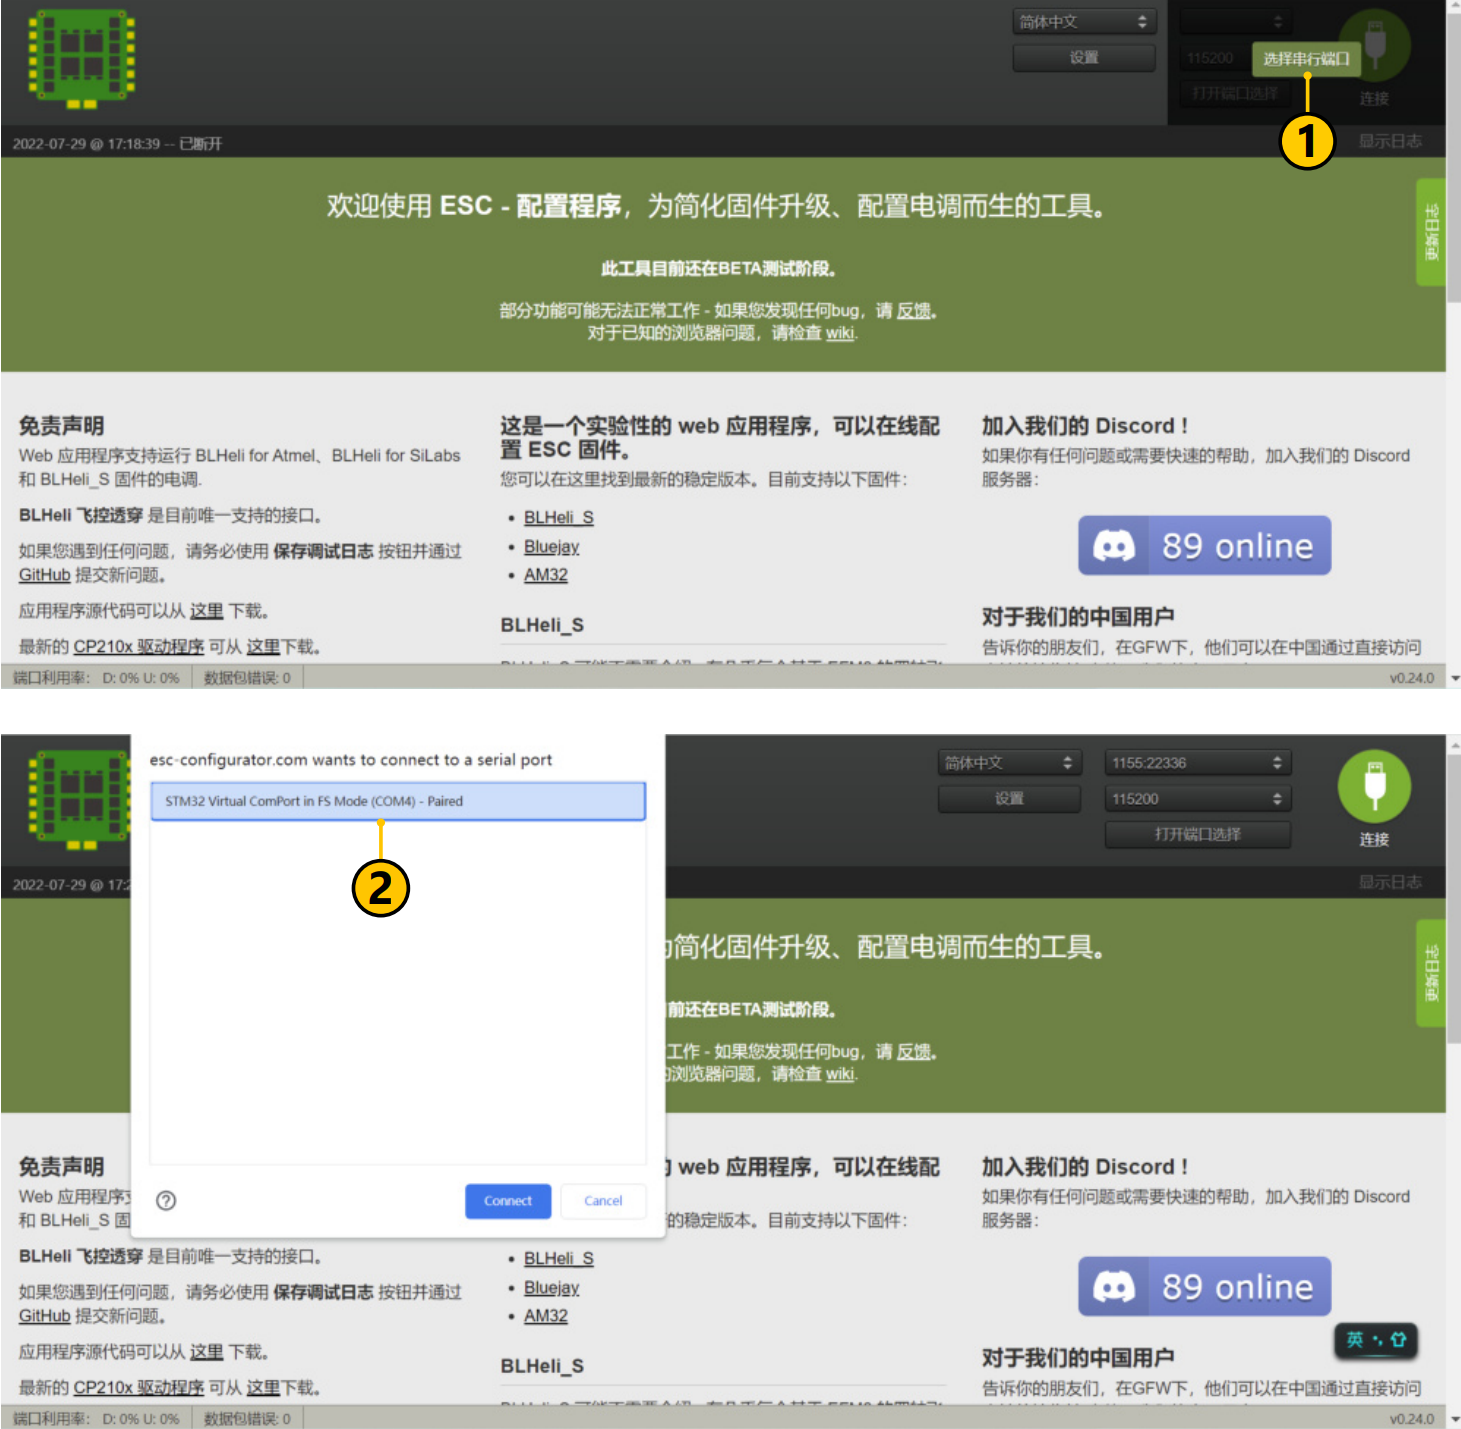The image size is (1461, 1429).
Task: Click the help question mark icon in dialog
Action: (x=167, y=1201)
